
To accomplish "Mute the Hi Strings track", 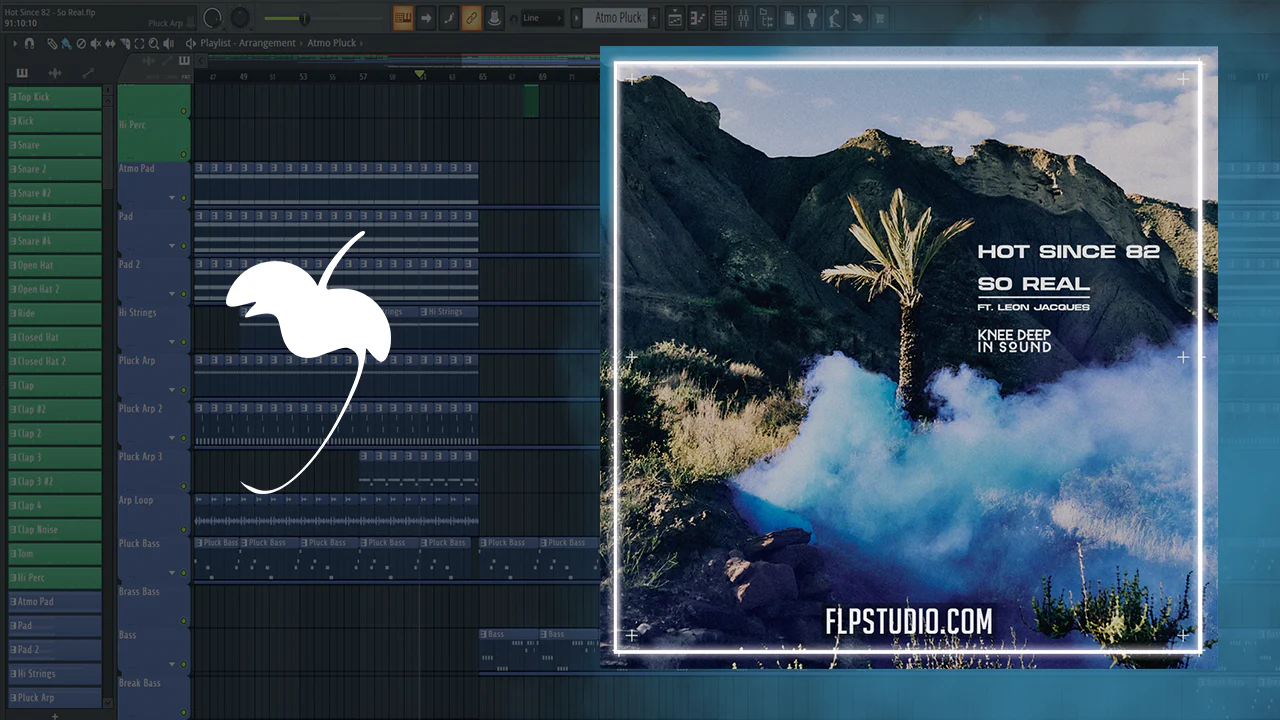I will tap(183, 342).
